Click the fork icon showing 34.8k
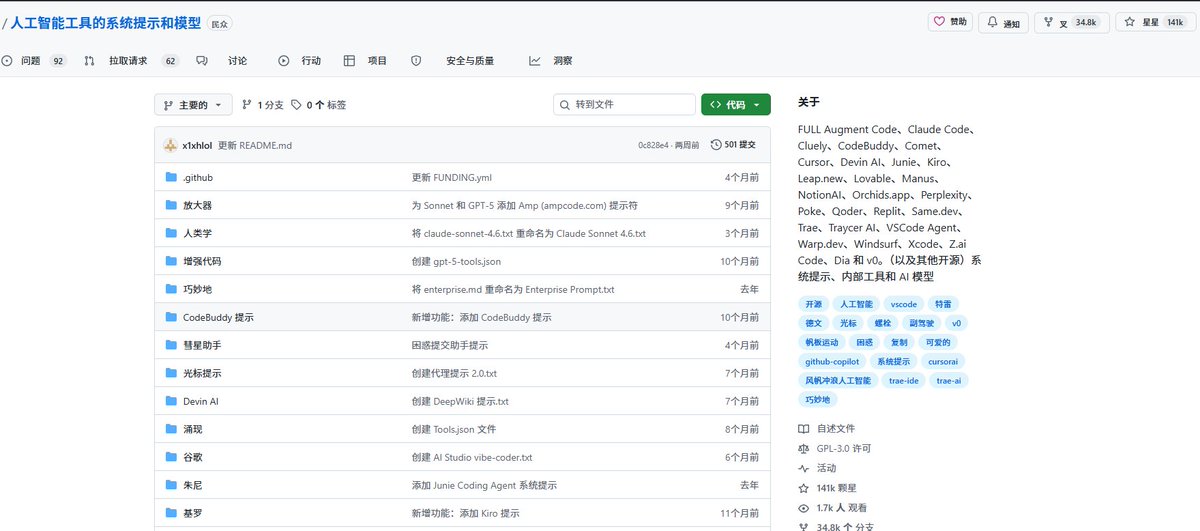Viewport: 1200px width, 531px height. coord(1048,22)
